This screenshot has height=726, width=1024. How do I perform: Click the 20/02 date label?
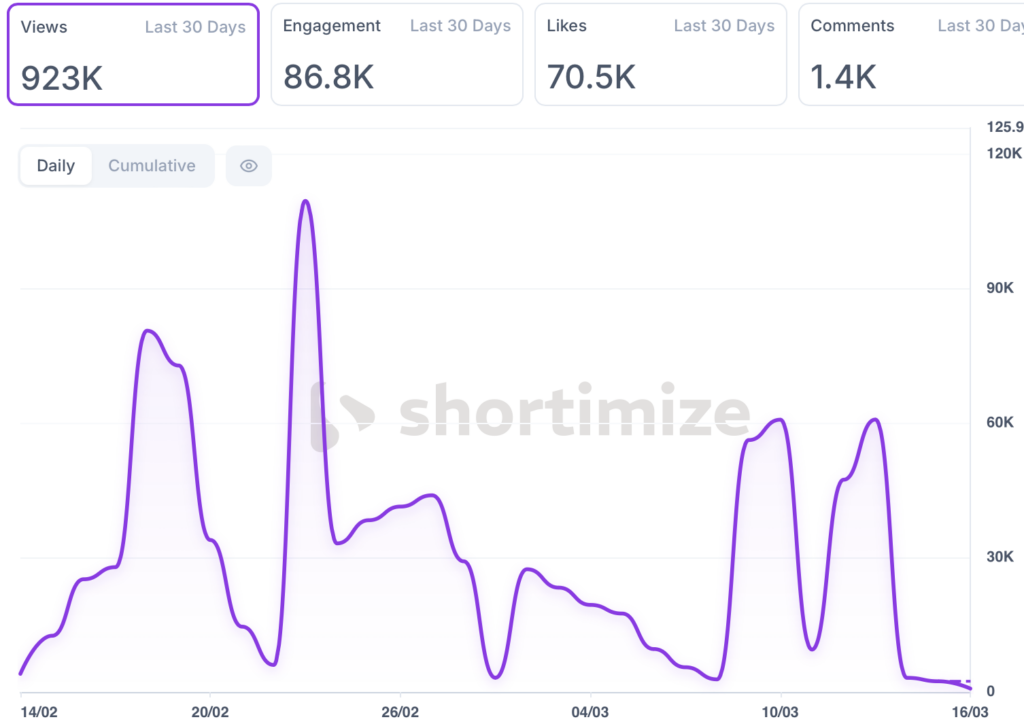[209, 712]
